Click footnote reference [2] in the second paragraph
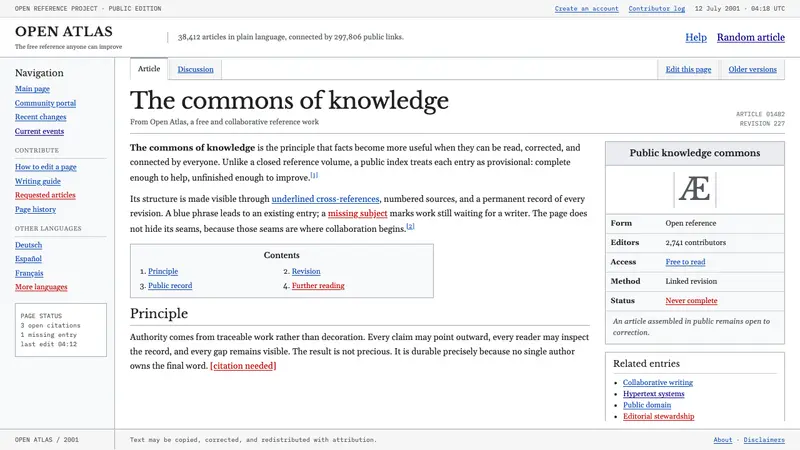 [410, 226]
